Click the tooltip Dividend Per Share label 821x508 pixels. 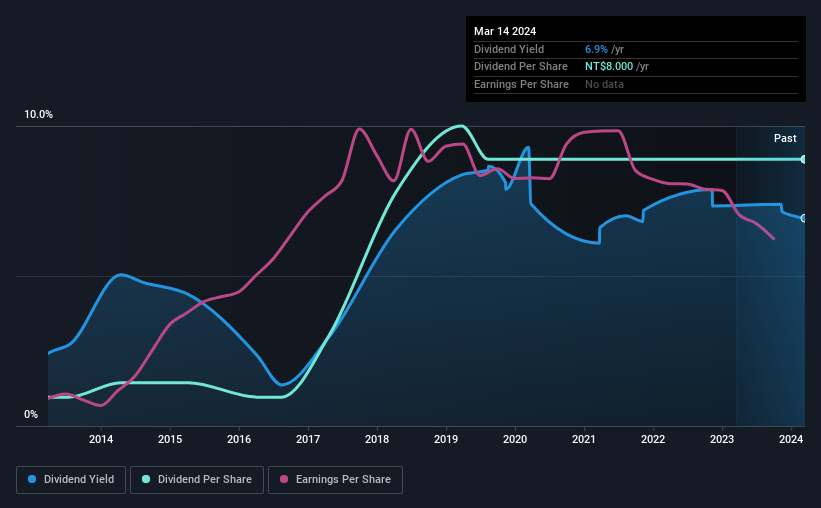pos(521,67)
